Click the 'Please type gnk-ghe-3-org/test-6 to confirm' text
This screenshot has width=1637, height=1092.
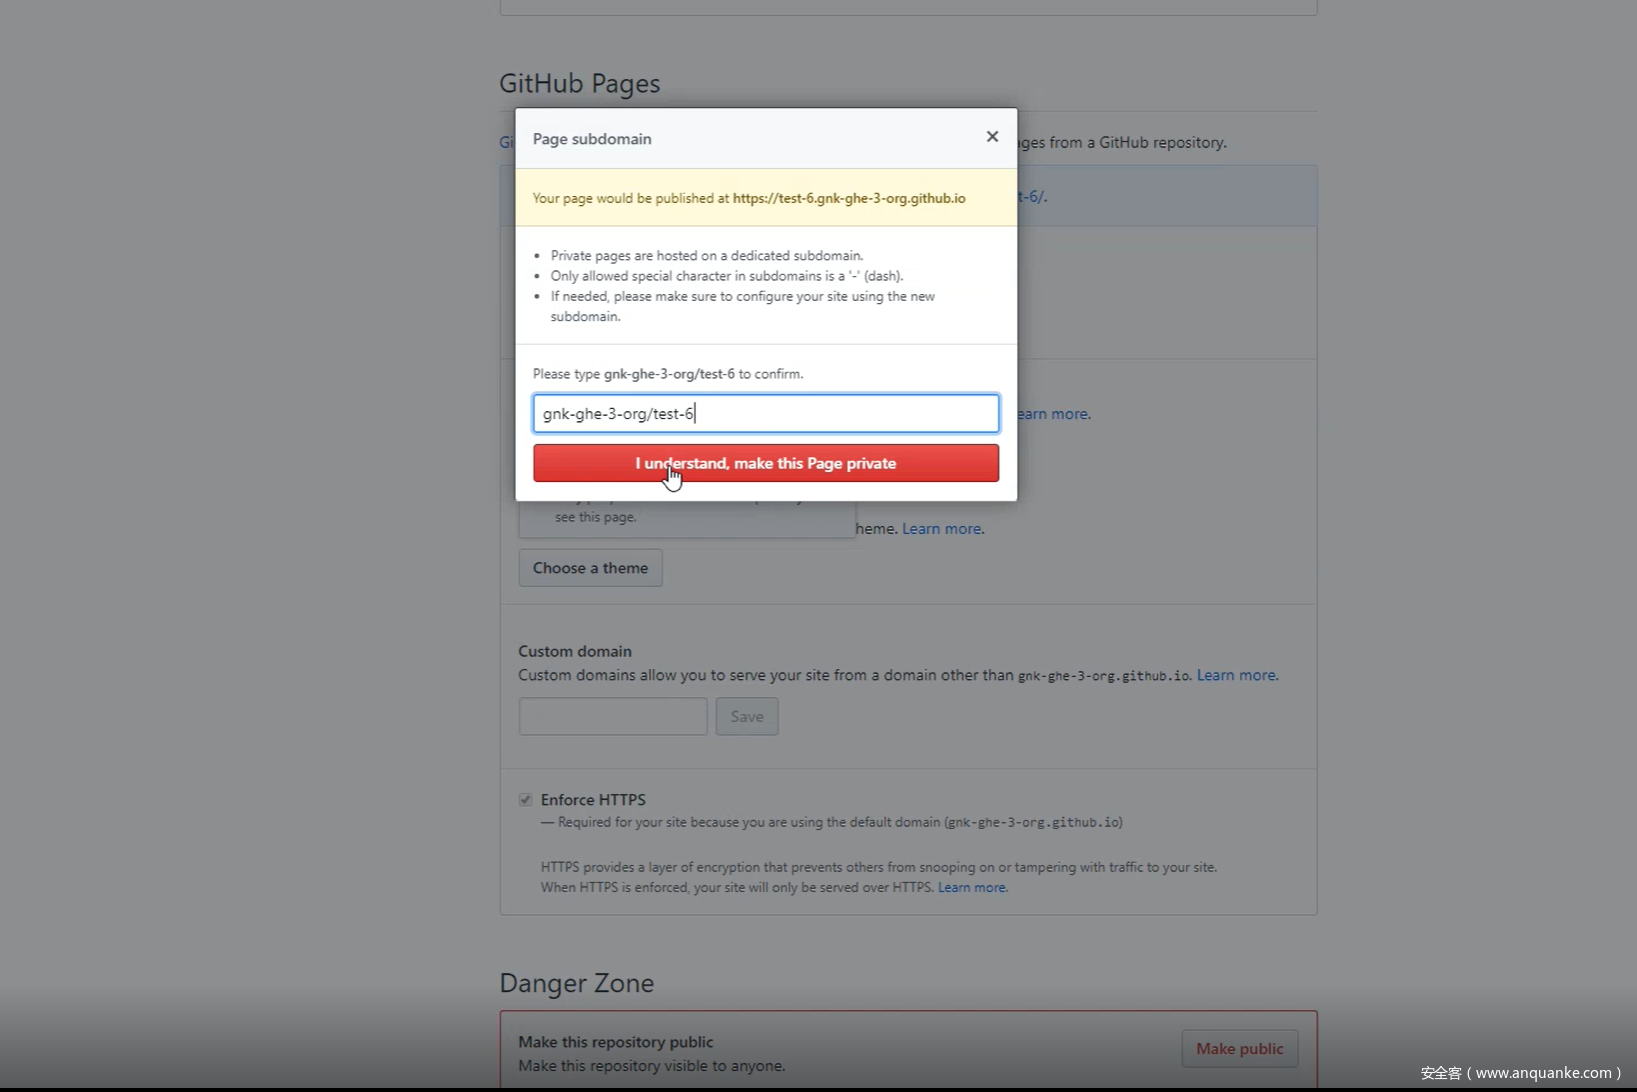[668, 373]
